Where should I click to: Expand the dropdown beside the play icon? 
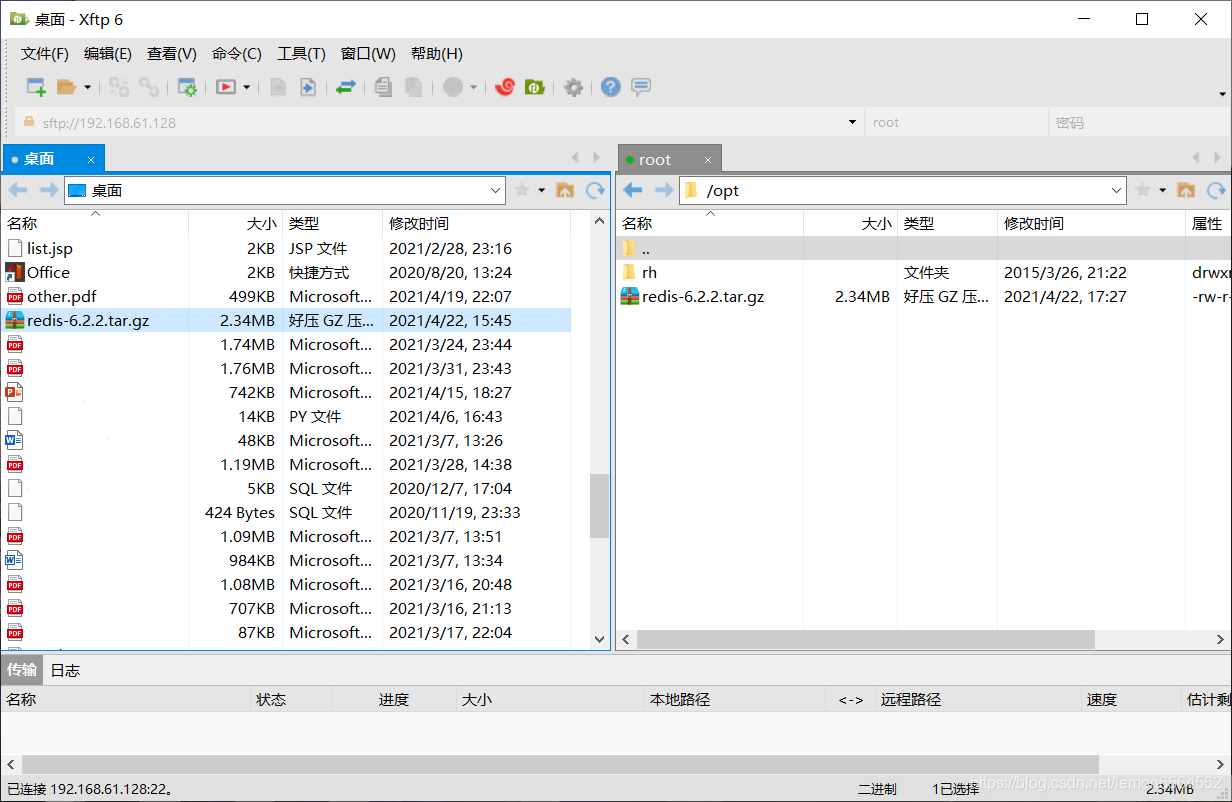(246, 87)
